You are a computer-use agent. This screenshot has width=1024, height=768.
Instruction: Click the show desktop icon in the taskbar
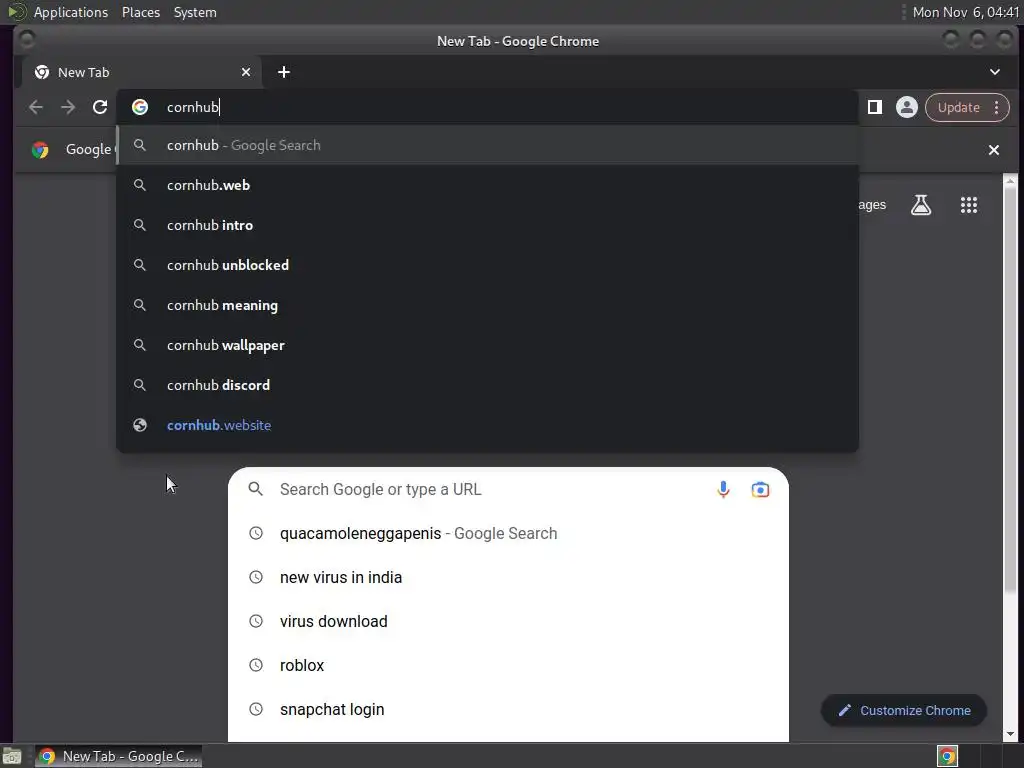click(x=12, y=756)
